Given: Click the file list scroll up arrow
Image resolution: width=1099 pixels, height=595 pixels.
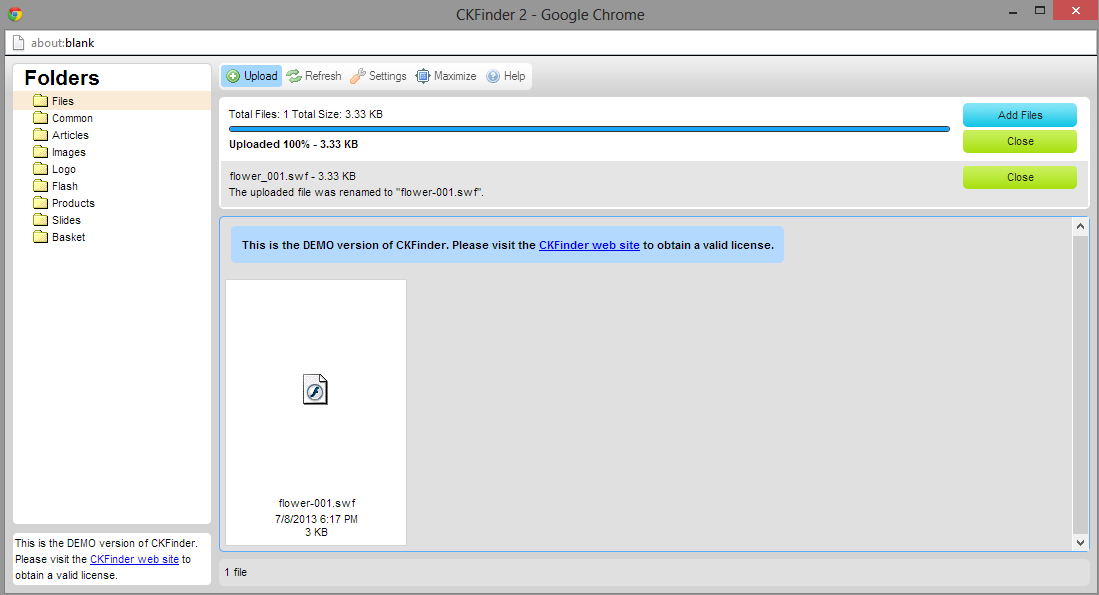Looking at the screenshot, I should pos(1080,226).
